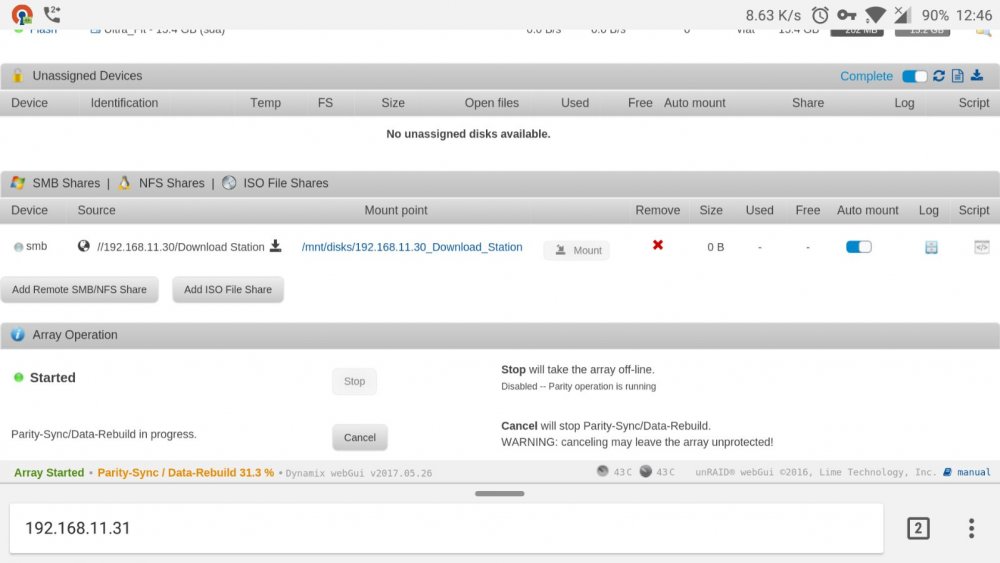Click the Share column header in Unassigned Devices
Screen dimensions: 1000x563
coord(807,103)
